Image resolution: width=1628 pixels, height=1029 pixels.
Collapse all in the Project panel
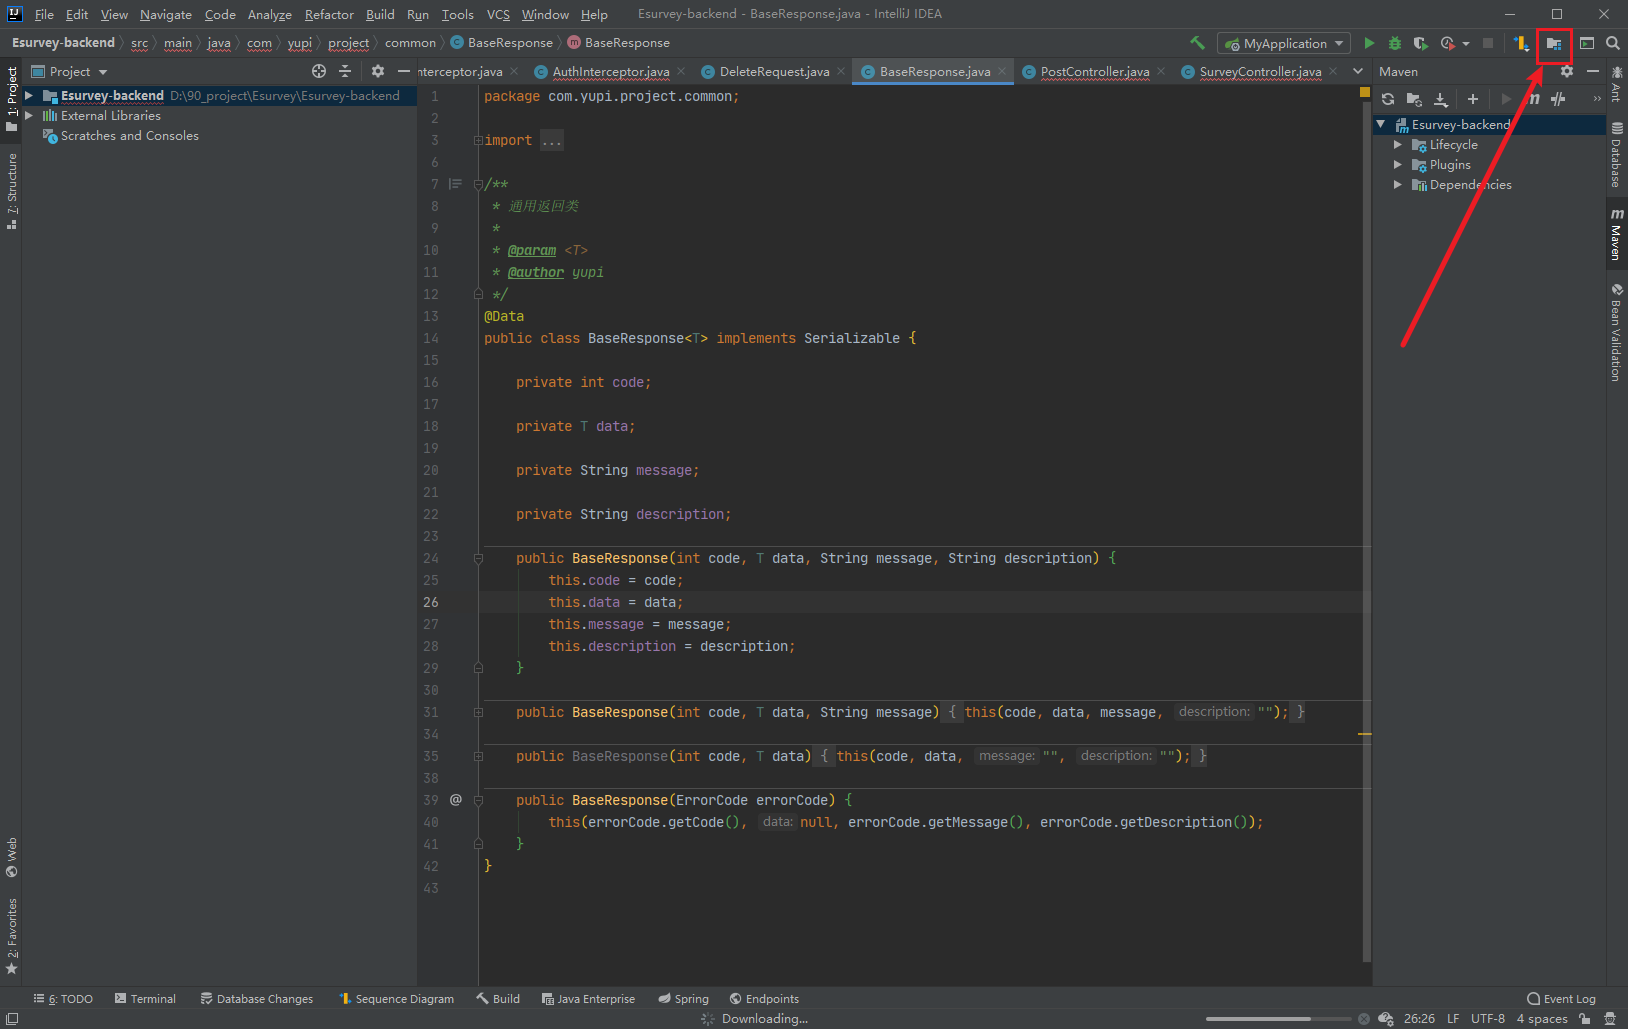pyautogui.click(x=345, y=71)
